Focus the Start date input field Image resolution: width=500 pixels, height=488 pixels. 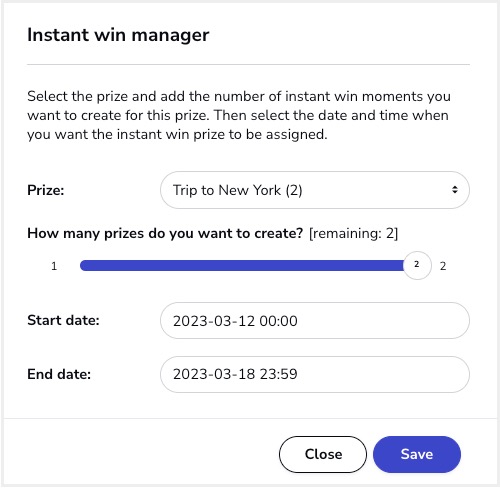[315, 321]
